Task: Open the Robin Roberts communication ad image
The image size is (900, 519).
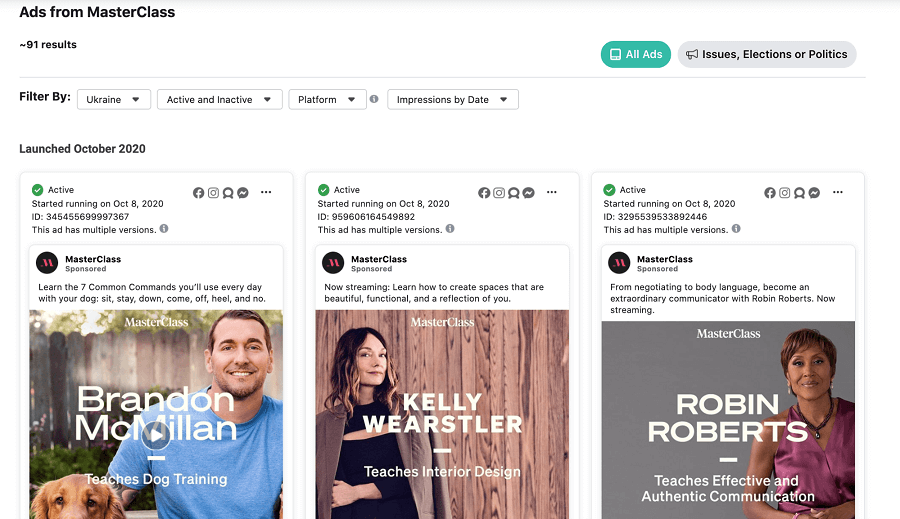Action: 728,420
